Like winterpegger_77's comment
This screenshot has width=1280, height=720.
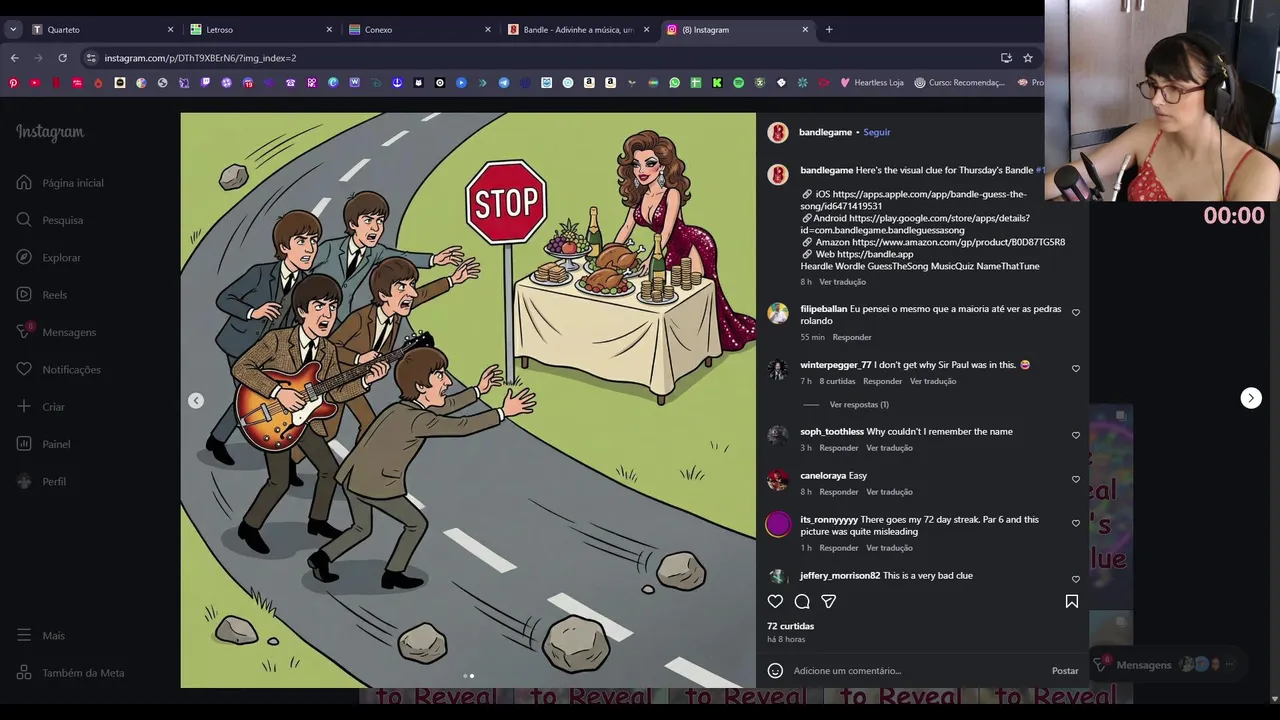coord(1076,369)
